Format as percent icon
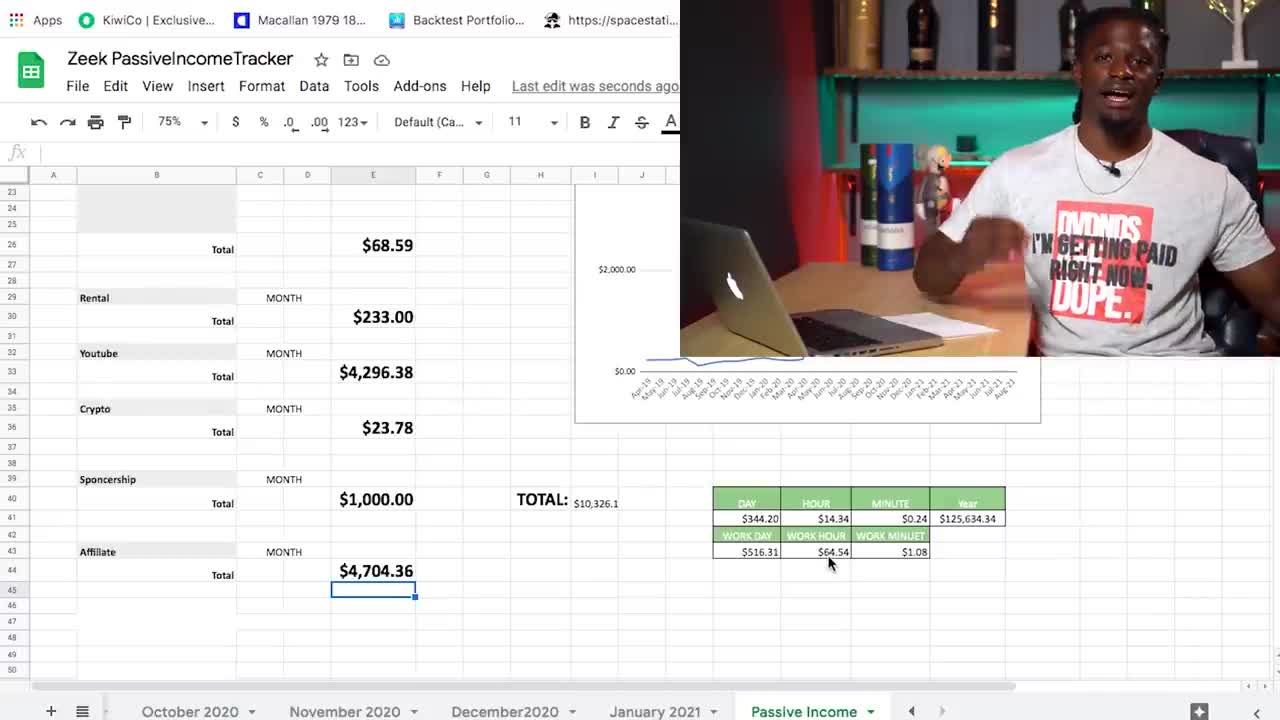Image resolution: width=1280 pixels, height=720 pixels. click(264, 122)
